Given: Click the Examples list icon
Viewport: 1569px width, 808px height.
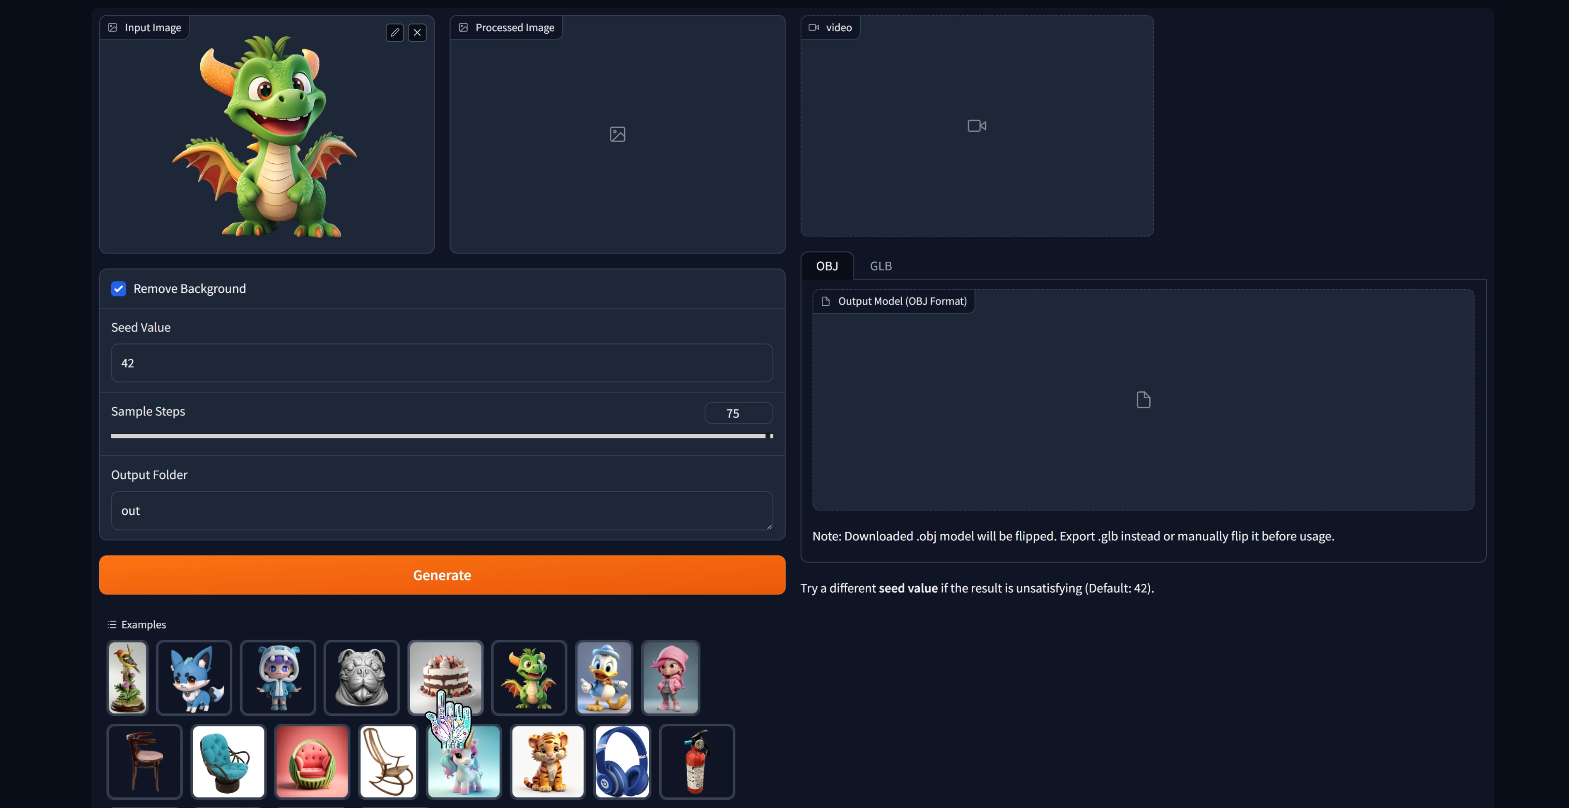Looking at the screenshot, I should tap(112, 625).
